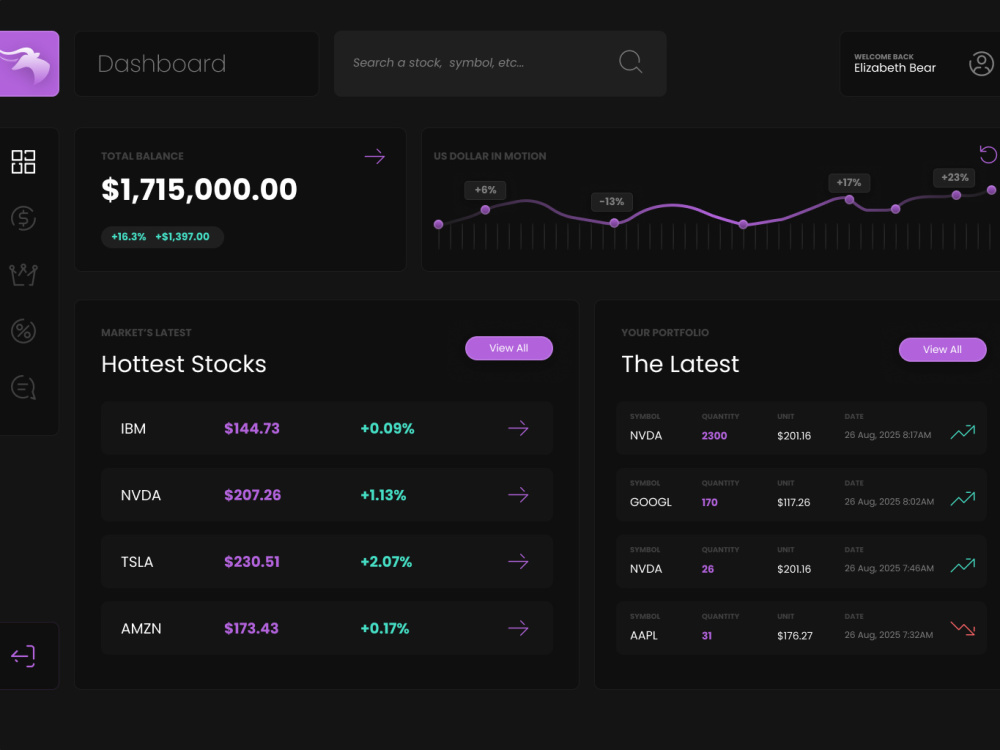Image resolution: width=1000 pixels, height=750 pixels.
Task: Click the refresh icon on US Dollar chart
Action: click(x=988, y=154)
